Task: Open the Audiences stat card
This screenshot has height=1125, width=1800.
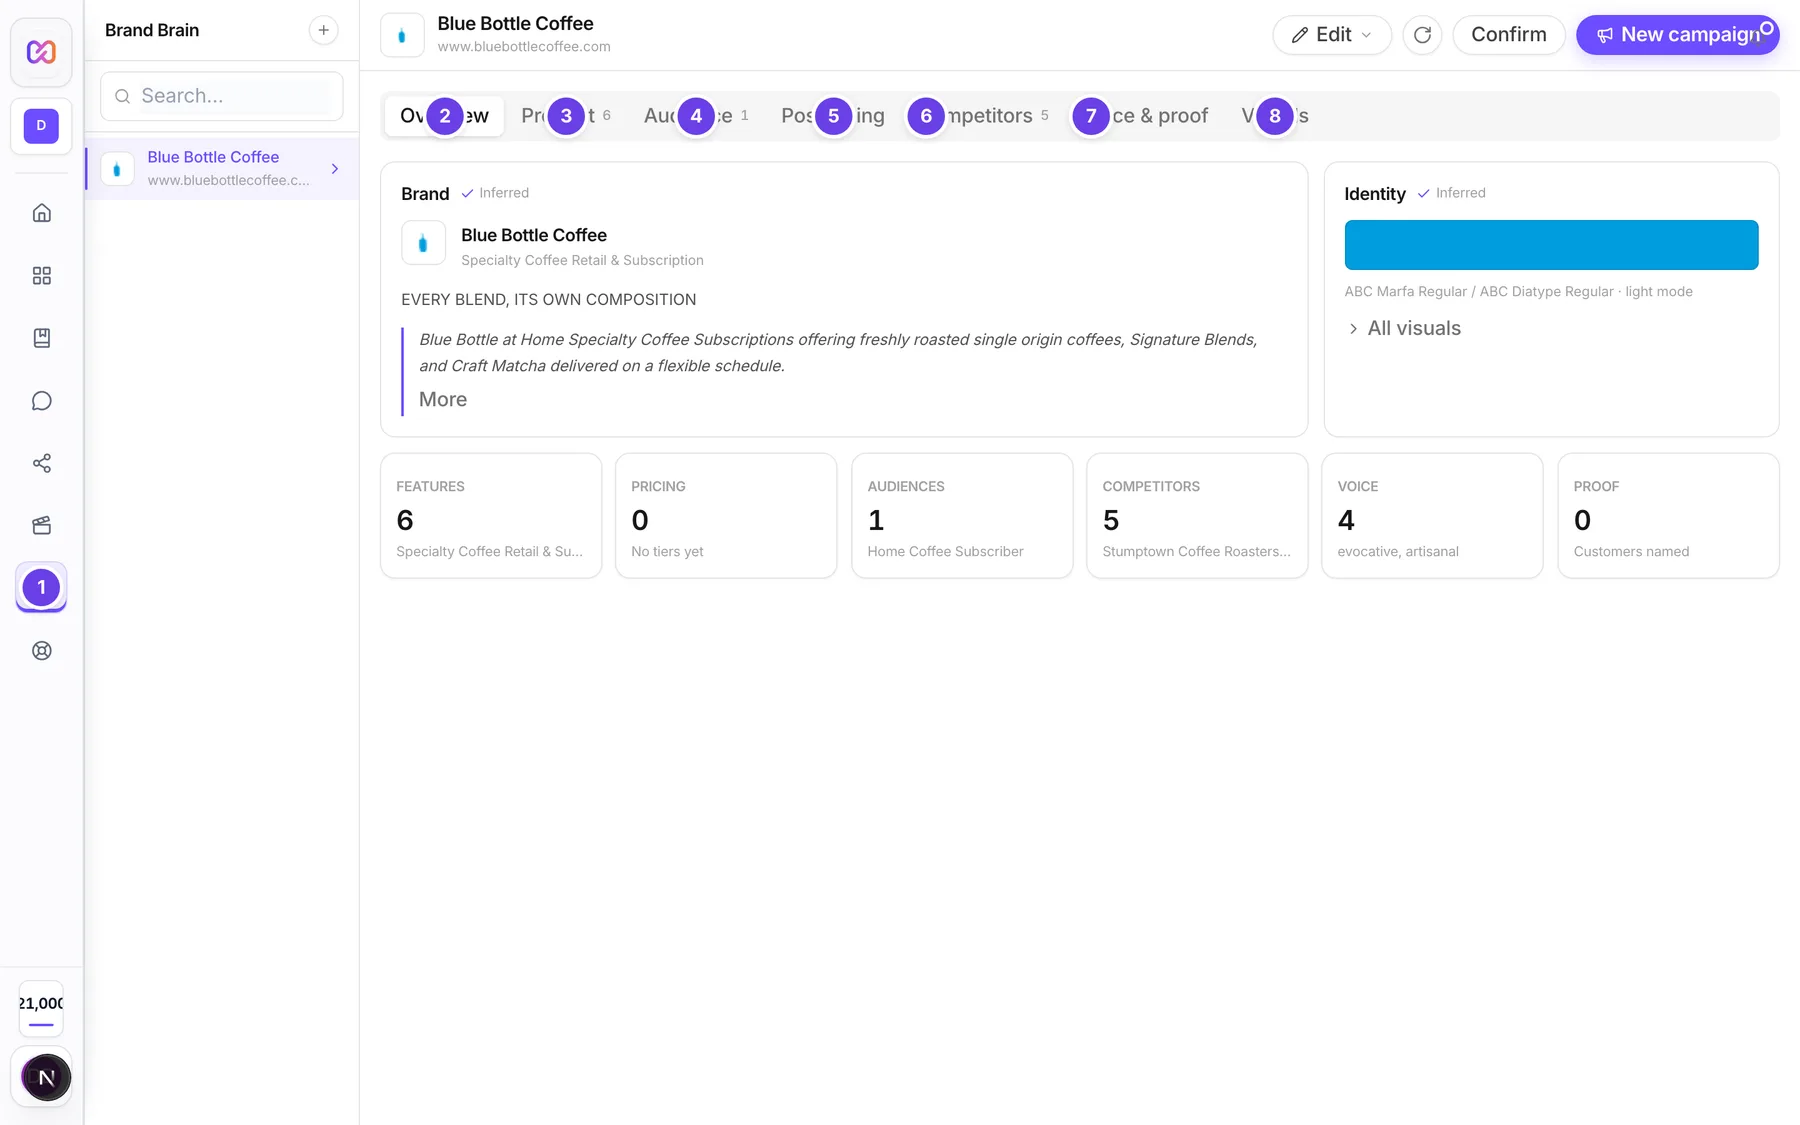Action: tap(962, 516)
